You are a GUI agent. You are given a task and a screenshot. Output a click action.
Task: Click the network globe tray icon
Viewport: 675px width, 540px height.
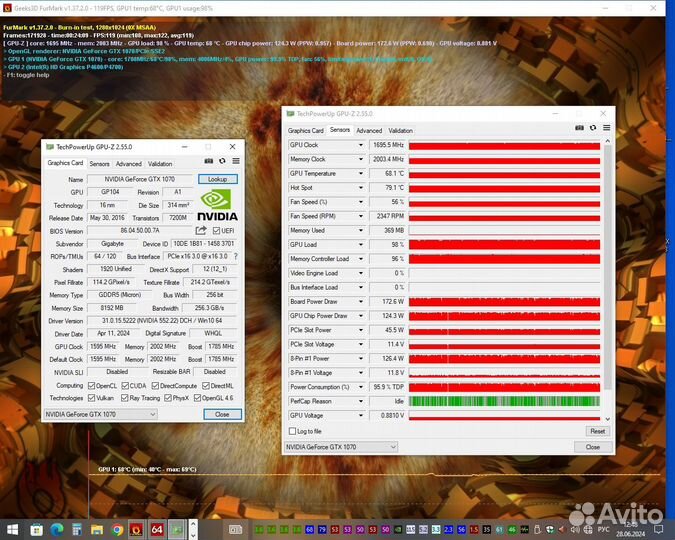coord(588,529)
